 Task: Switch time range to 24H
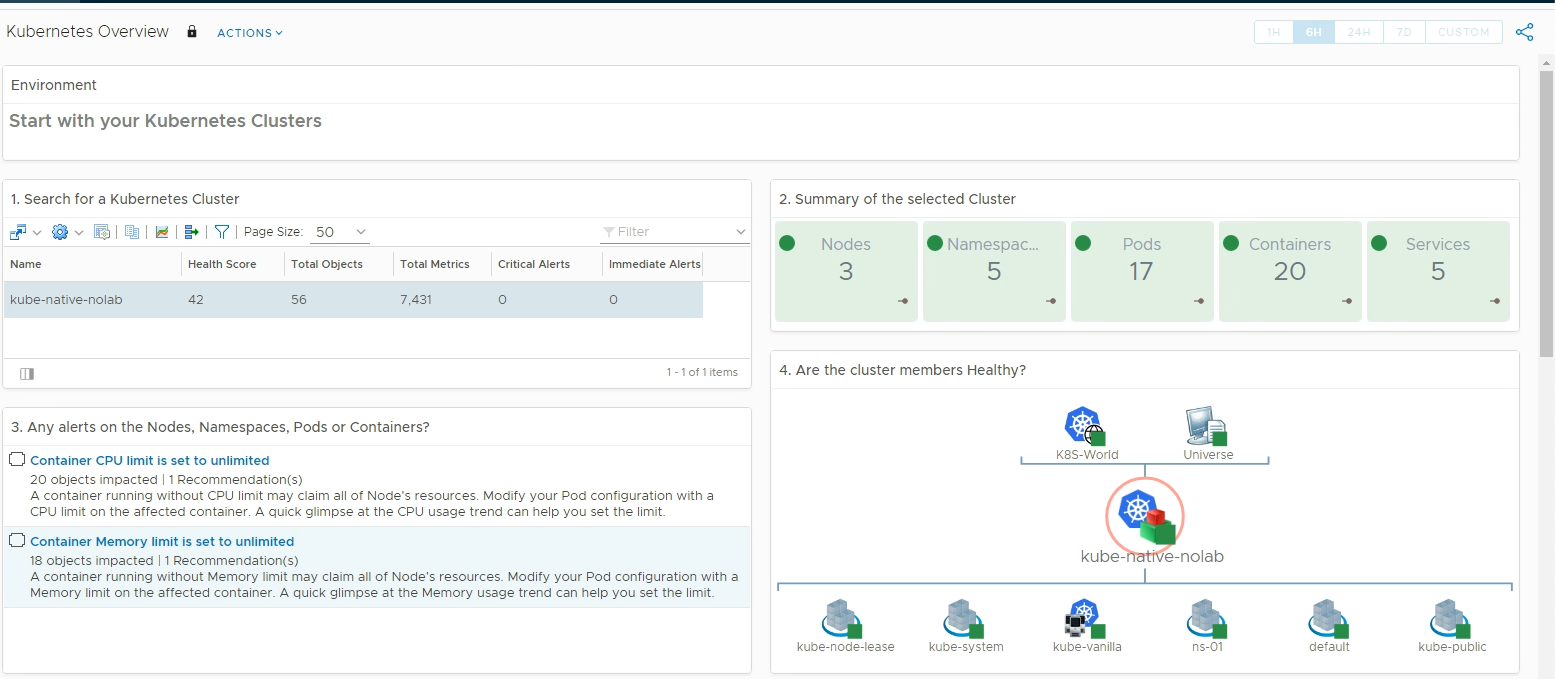tap(1358, 32)
